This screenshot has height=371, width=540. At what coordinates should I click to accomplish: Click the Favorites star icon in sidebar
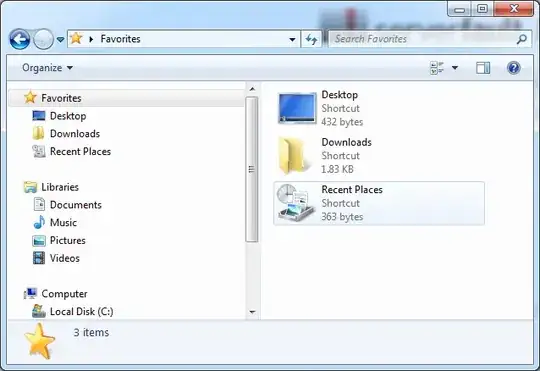coord(30,97)
